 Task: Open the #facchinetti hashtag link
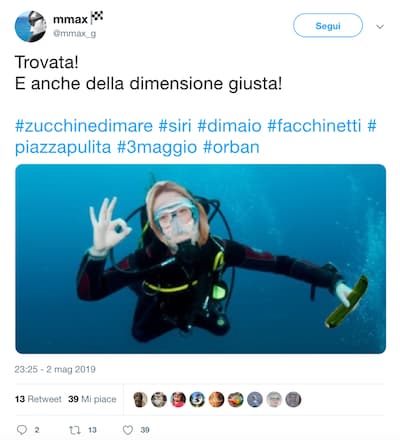point(314,126)
